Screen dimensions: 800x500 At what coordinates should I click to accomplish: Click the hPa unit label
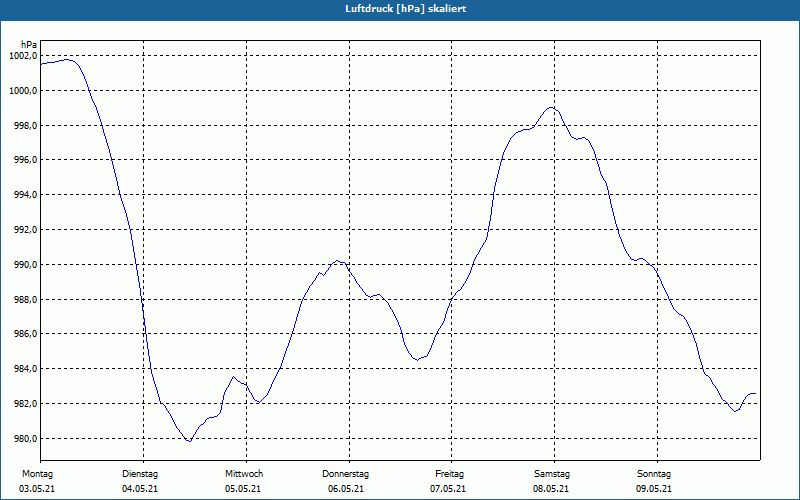click(29, 44)
